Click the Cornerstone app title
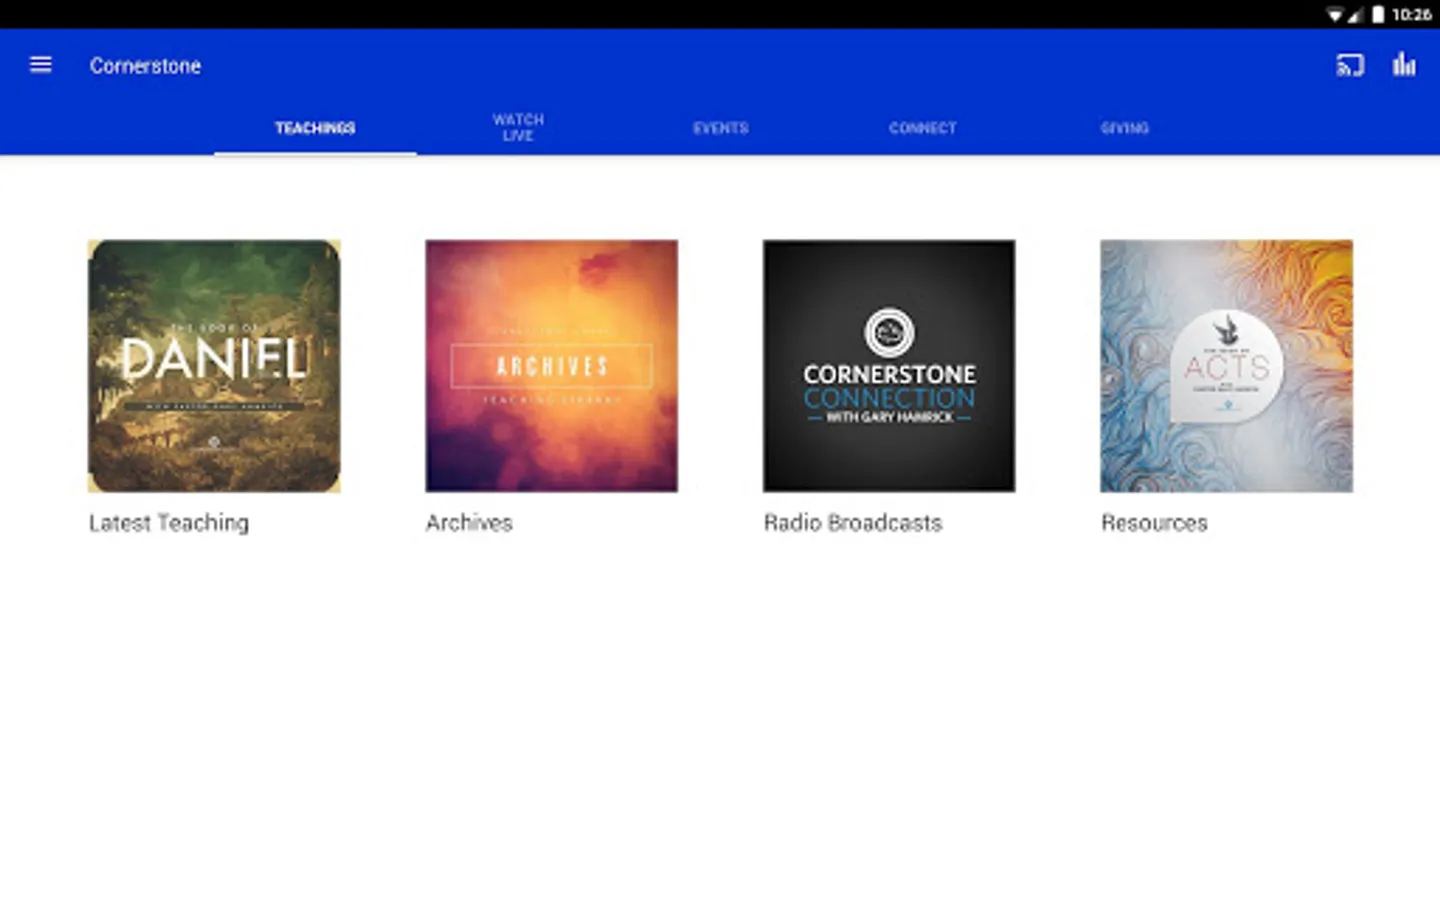Screen dimensions: 1440x900 click(x=145, y=66)
